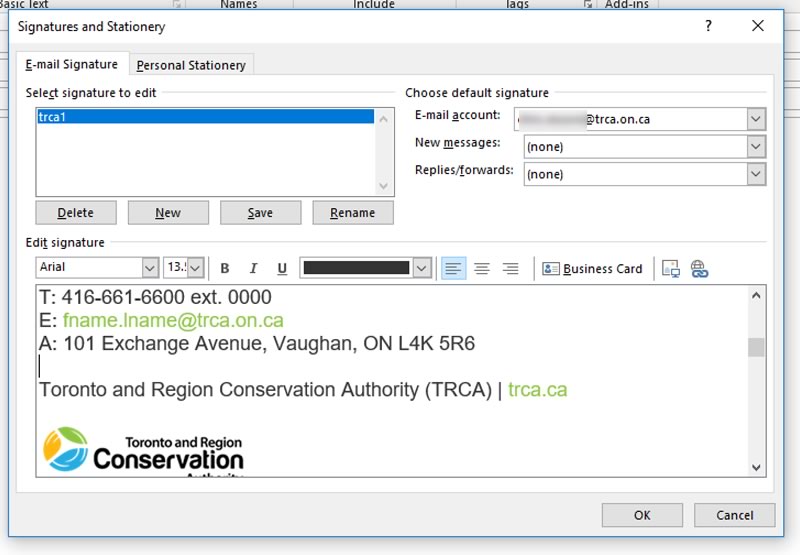Click the fname.lname@trca.on.ca email link
Image resolution: width=800 pixels, height=555 pixels.
[x=173, y=320]
